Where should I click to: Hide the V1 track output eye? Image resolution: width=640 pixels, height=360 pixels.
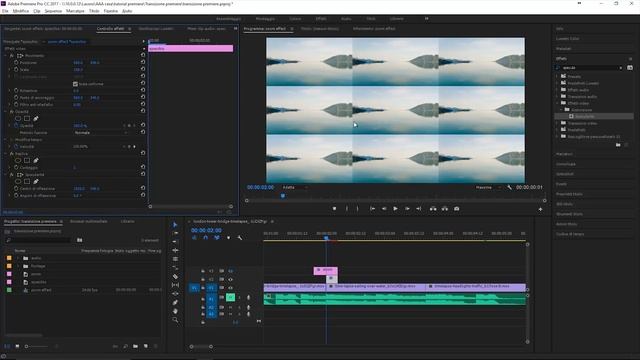point(230,288)
